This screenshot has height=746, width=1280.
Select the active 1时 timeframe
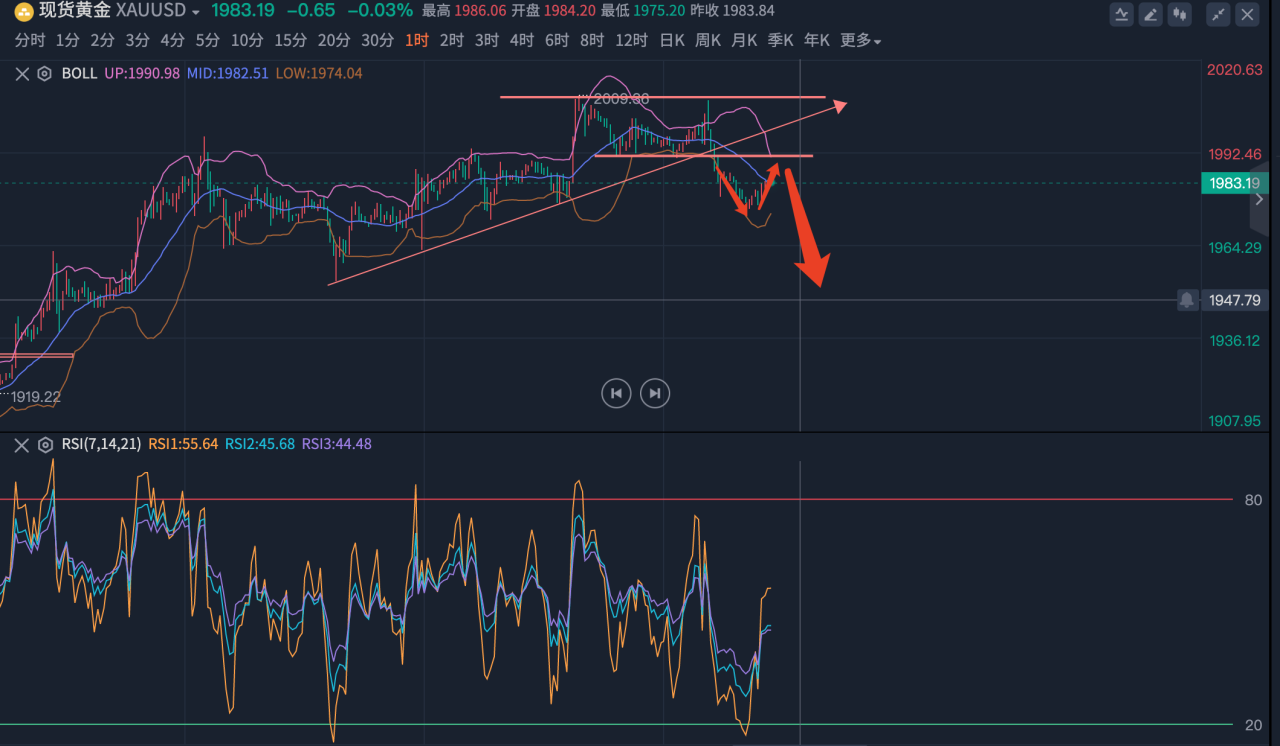pyautogui.click(x=417, y=41)
